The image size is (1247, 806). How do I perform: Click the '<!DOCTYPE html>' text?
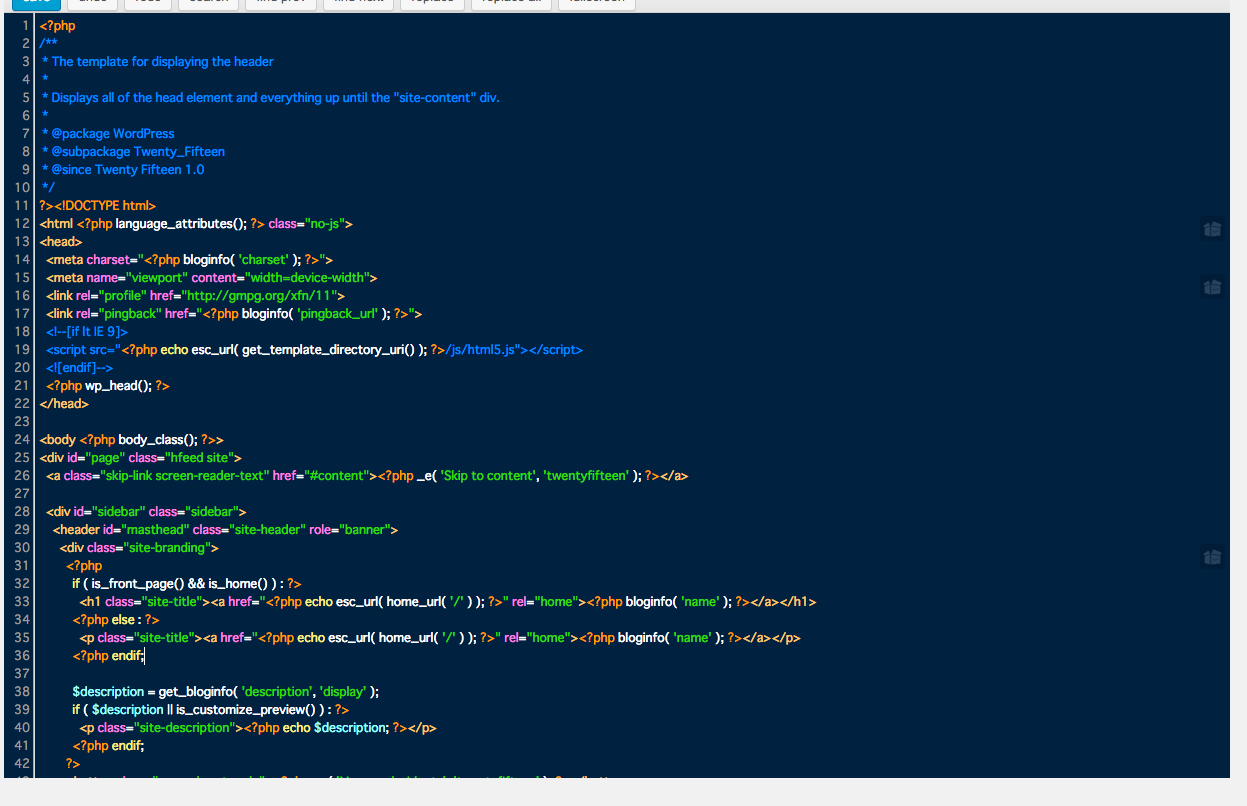(x=106, y=205)
